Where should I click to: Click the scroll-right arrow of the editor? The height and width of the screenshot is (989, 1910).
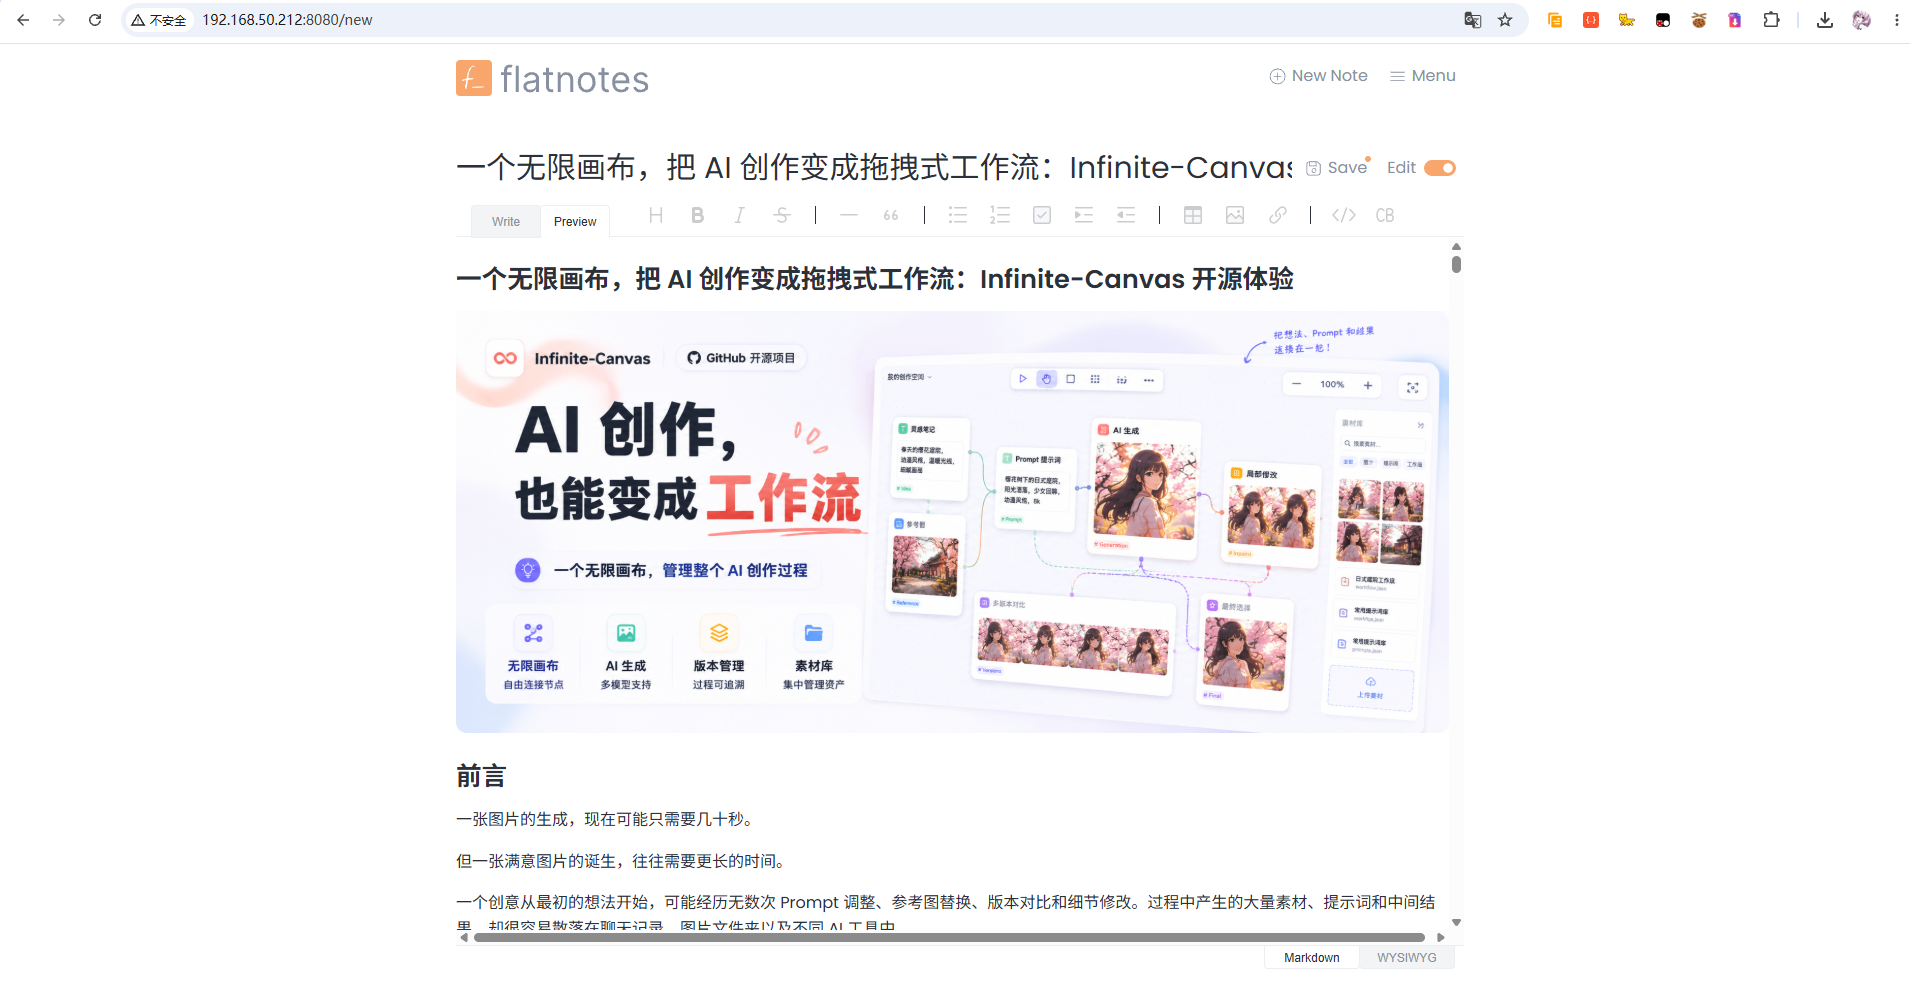point(1440,938)
